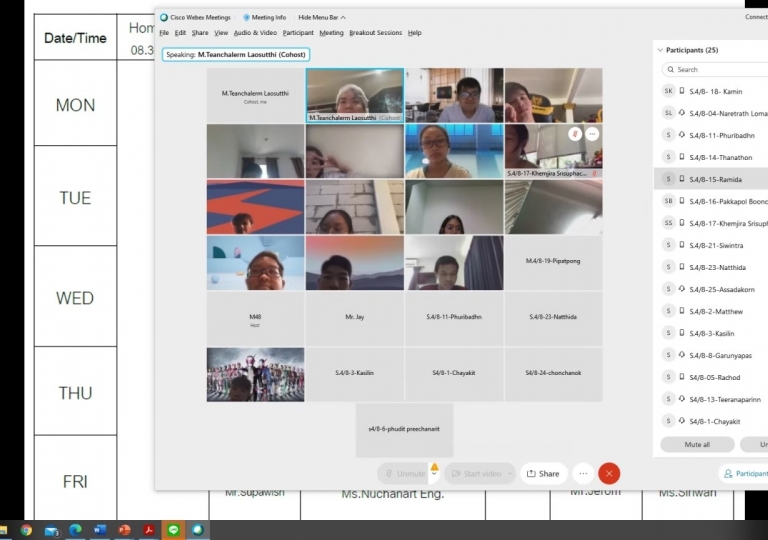Click the participant Search field
Screen dimensions: 768x540
tap(715, 70)
